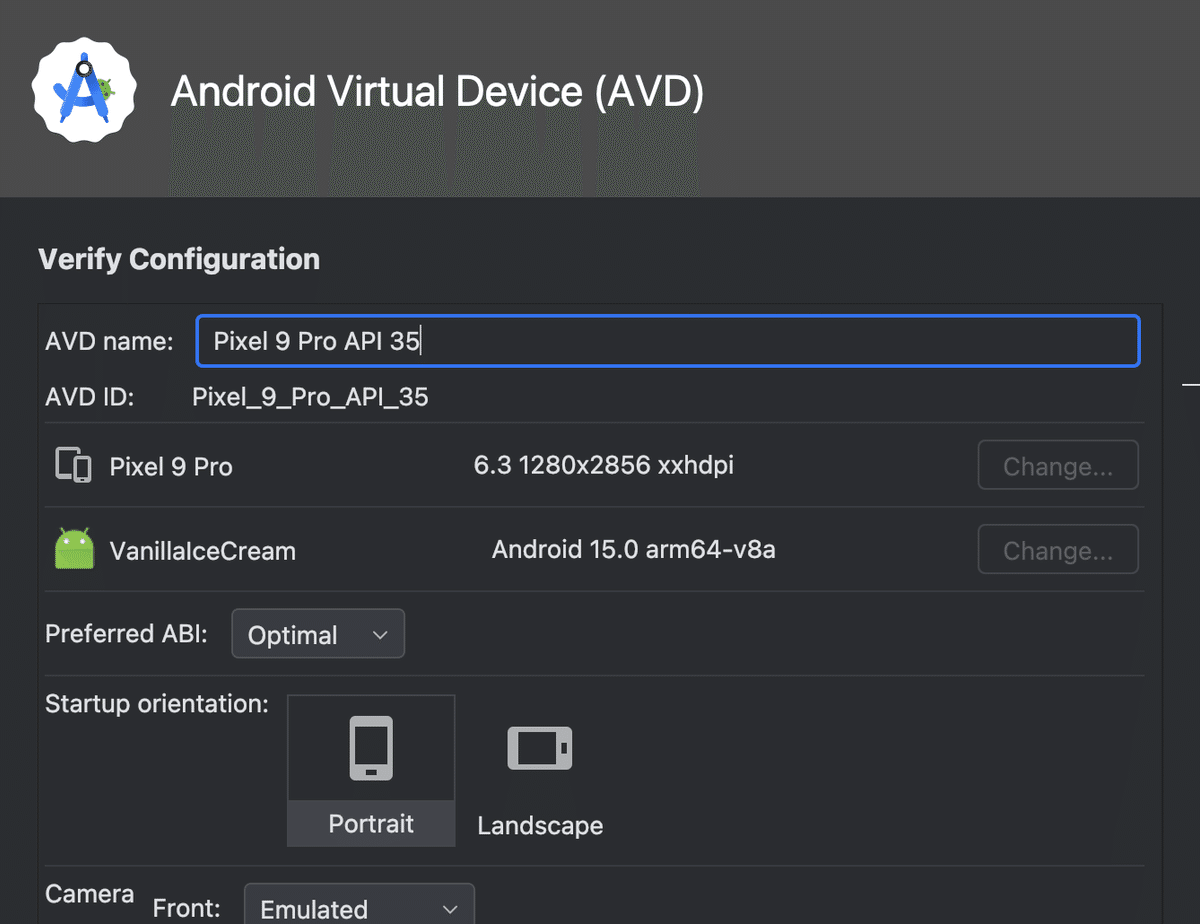Click the VanillaIceCream system image name

point(203,551)
